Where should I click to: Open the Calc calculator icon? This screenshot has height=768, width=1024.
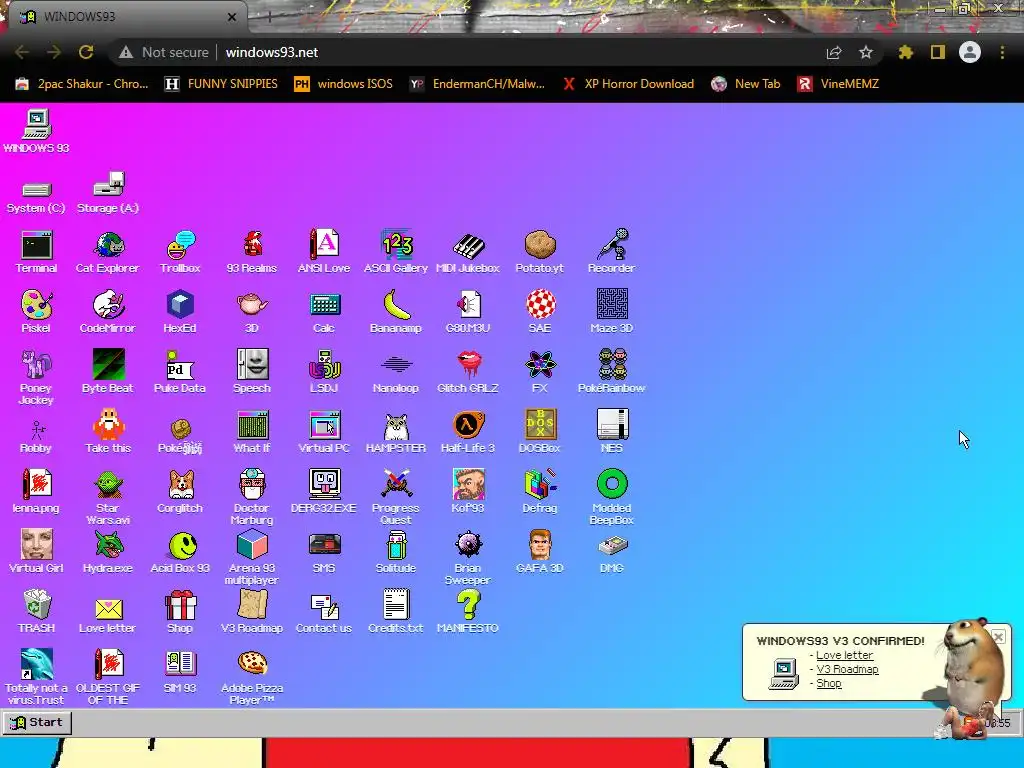tap(324, 312)
